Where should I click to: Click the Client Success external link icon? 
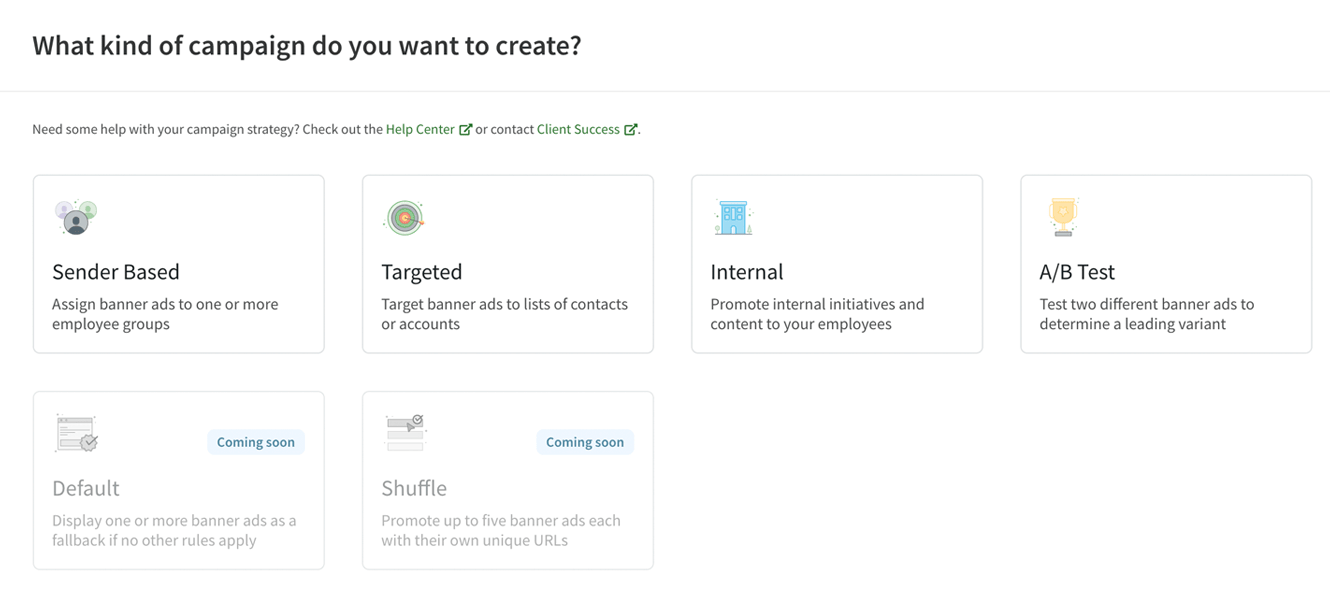tap(630, 128)
